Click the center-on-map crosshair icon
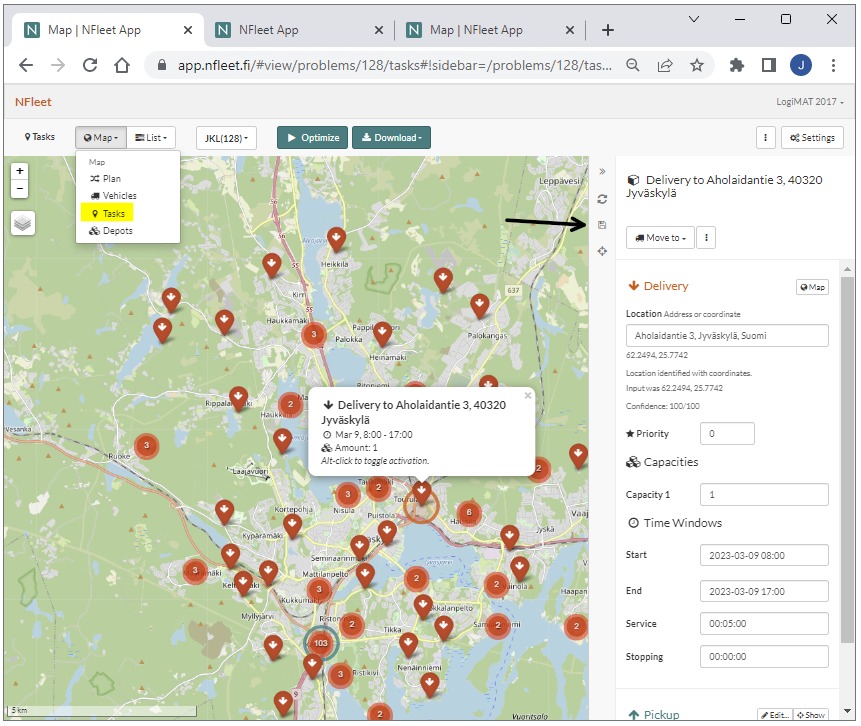The height and width of the screenshot is (726, 861). (602, 251)
